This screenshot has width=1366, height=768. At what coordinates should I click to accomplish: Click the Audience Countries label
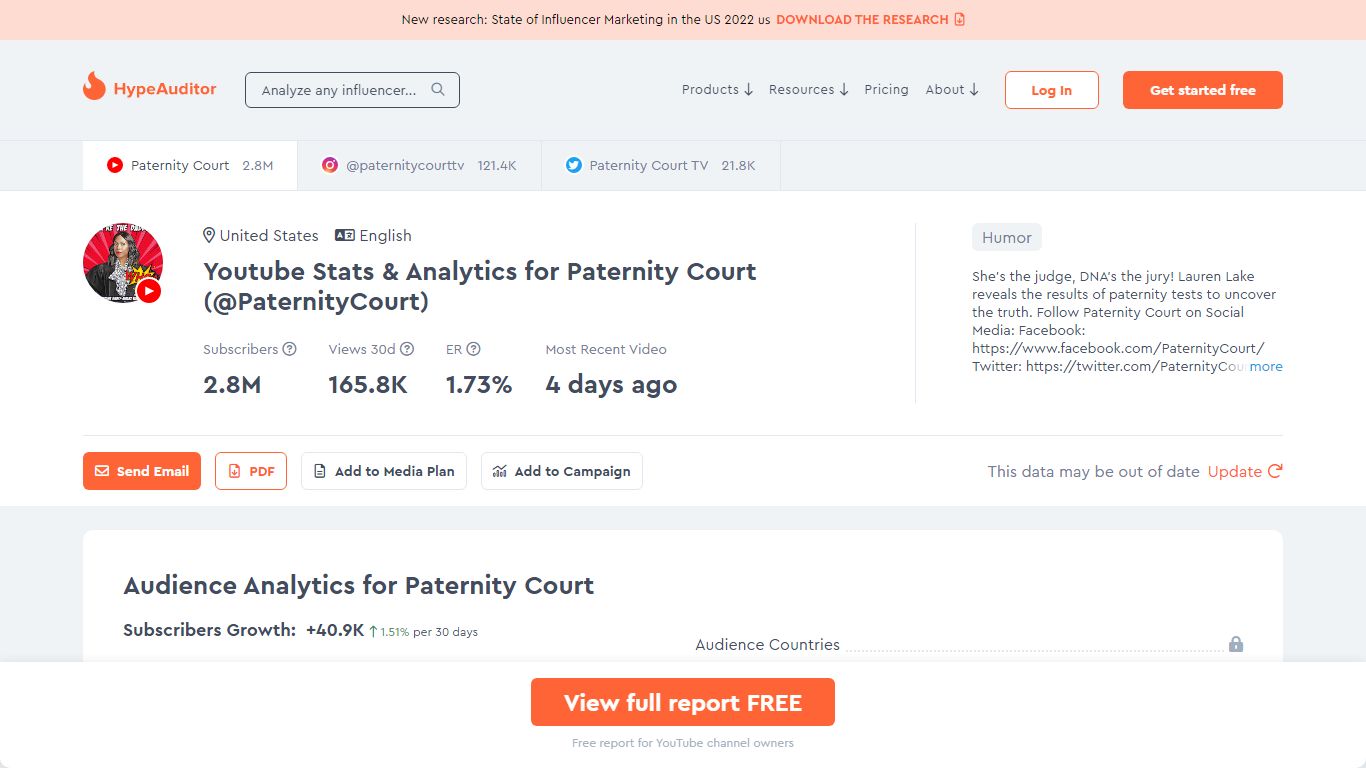tap(767, 645)
